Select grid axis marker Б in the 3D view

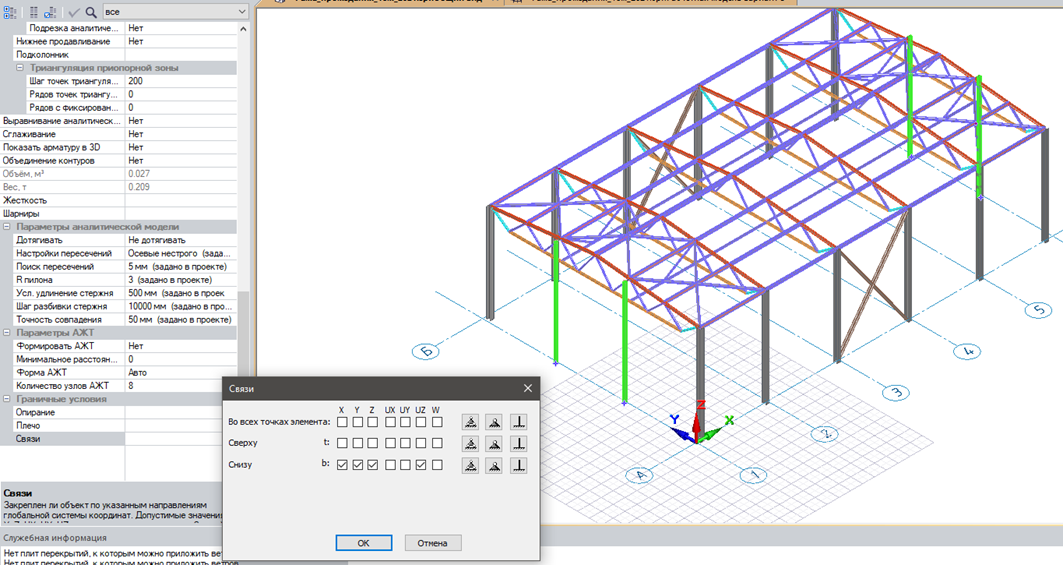point(426,351)
